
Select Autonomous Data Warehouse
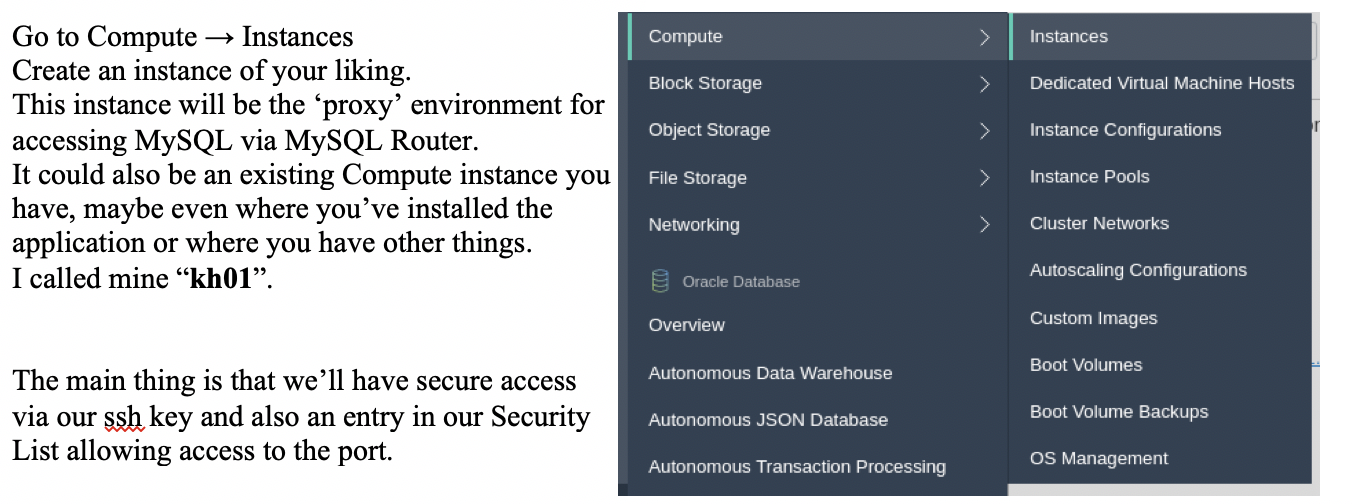tap(770, 373)
